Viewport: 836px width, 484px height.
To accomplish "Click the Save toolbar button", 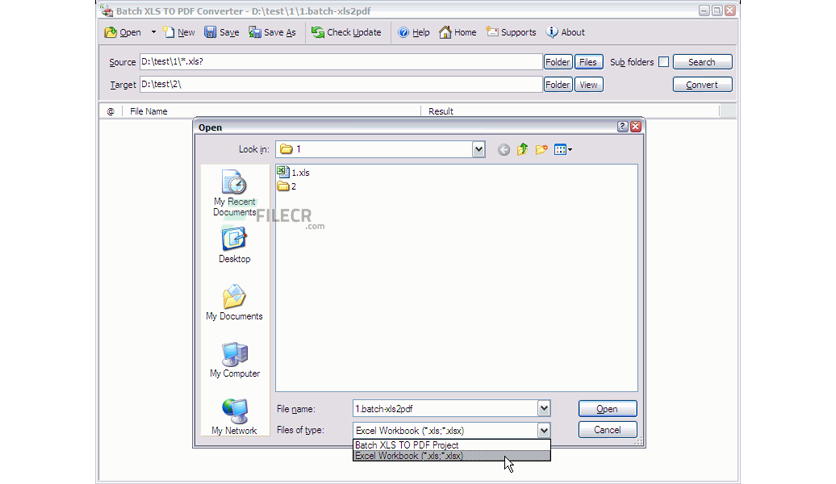I will point(222,33).
